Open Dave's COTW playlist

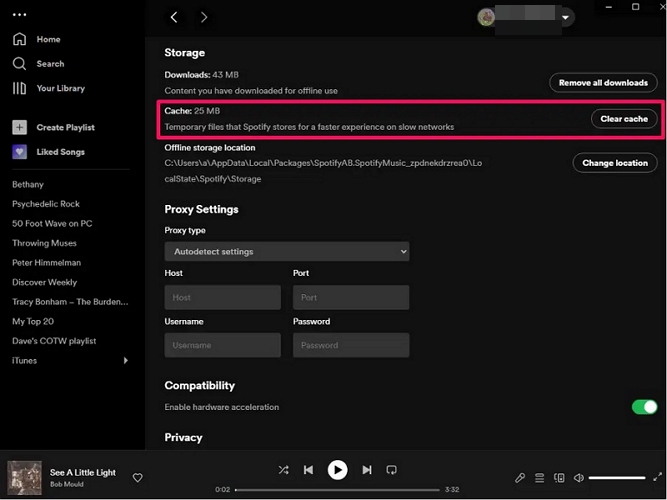(x=54, y=341)
